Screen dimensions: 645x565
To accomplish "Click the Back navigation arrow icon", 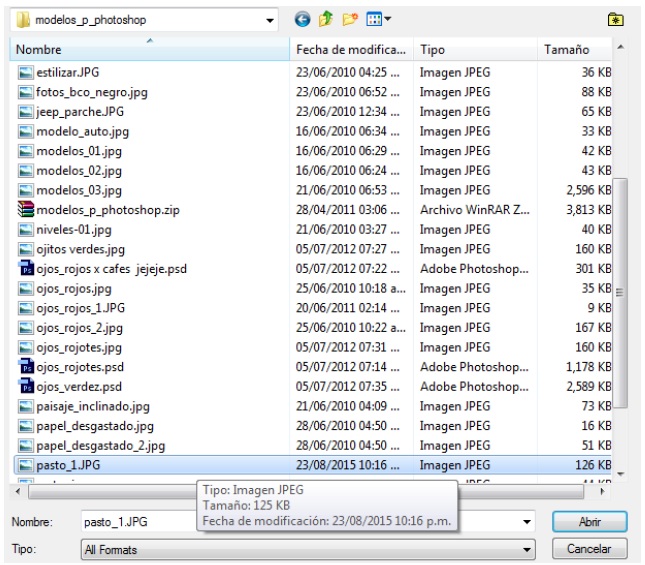I will (x=302, y=19).
